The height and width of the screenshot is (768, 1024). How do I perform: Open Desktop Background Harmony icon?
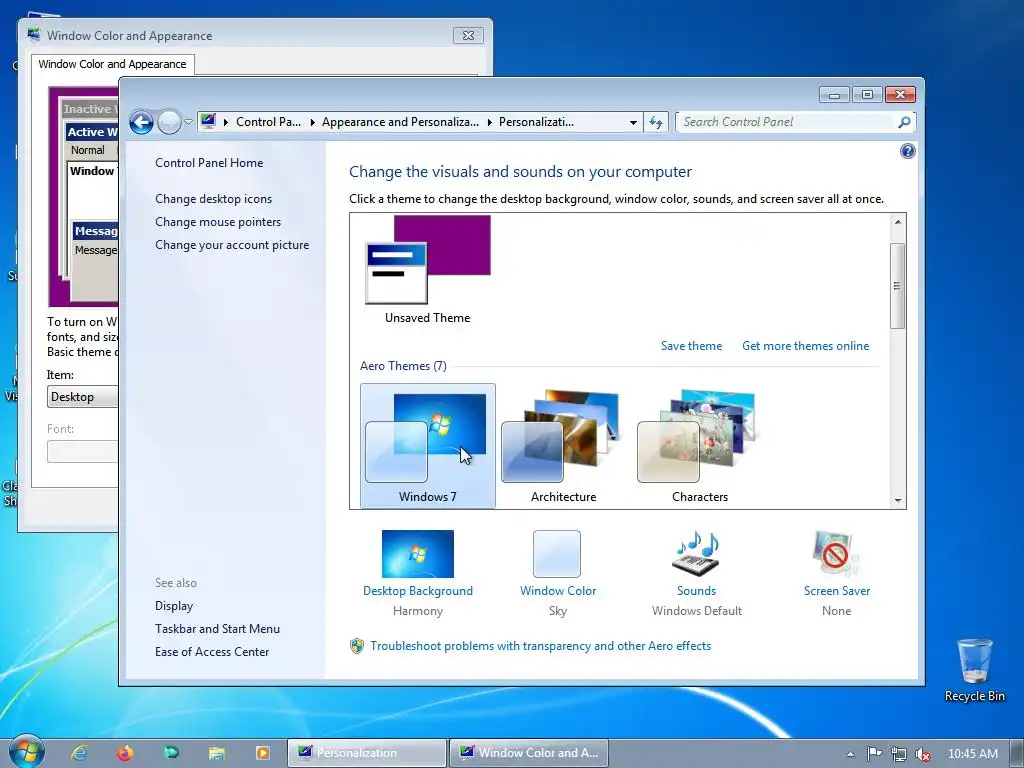[x=417, y=554]
